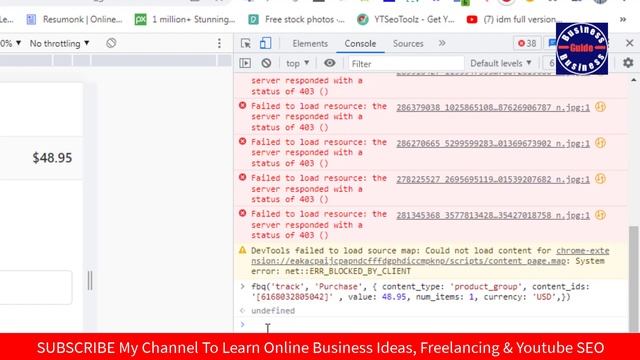640x360 pixels.
Task: Click the 38 errors counter badge
Action: (x=527, y=44)
